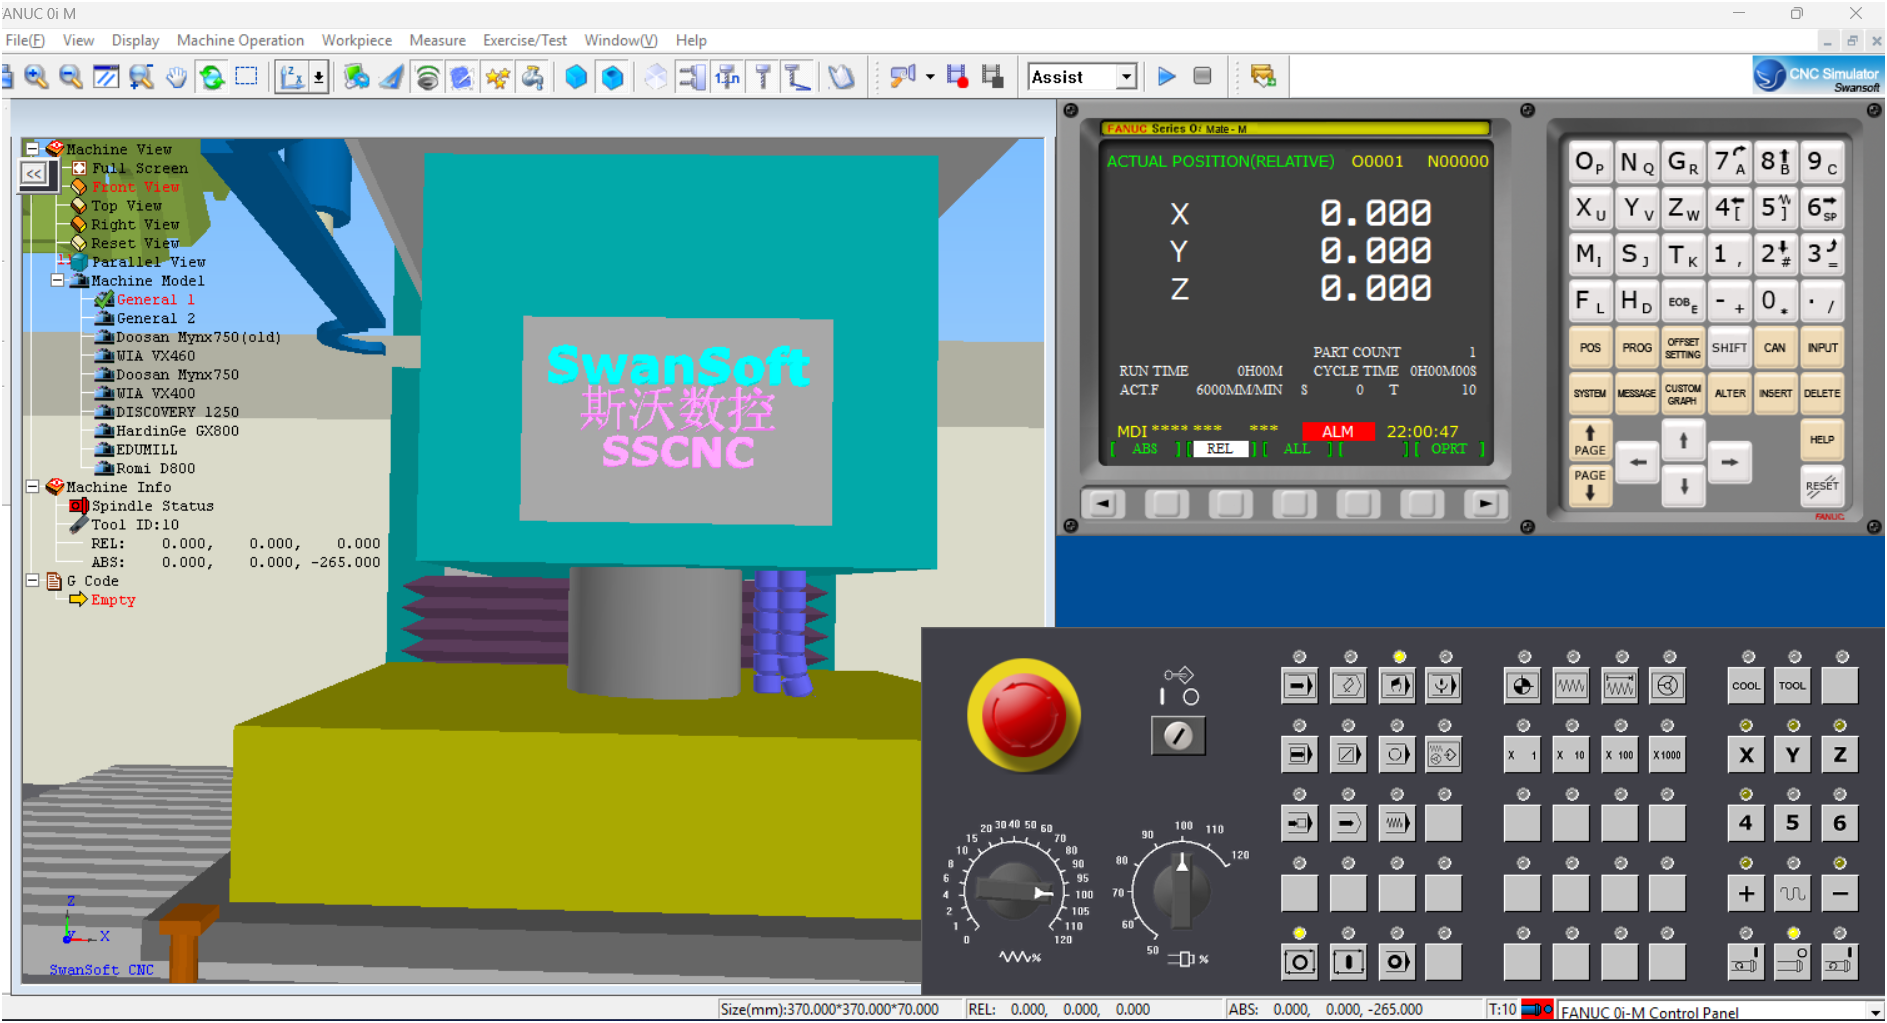
Task: Click the feedrate override rotary dial
Action: (x=1014, y=889)
